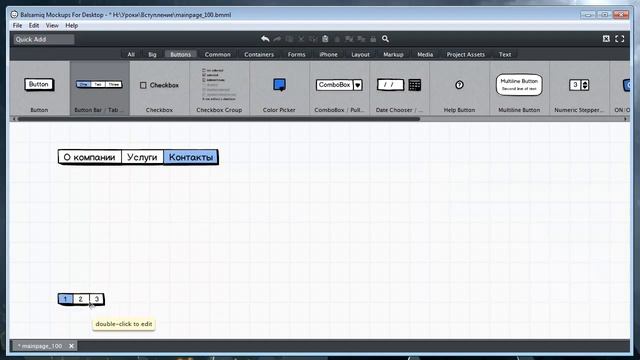Open the Edit menu
640x360 pixels.
point(34,25)
